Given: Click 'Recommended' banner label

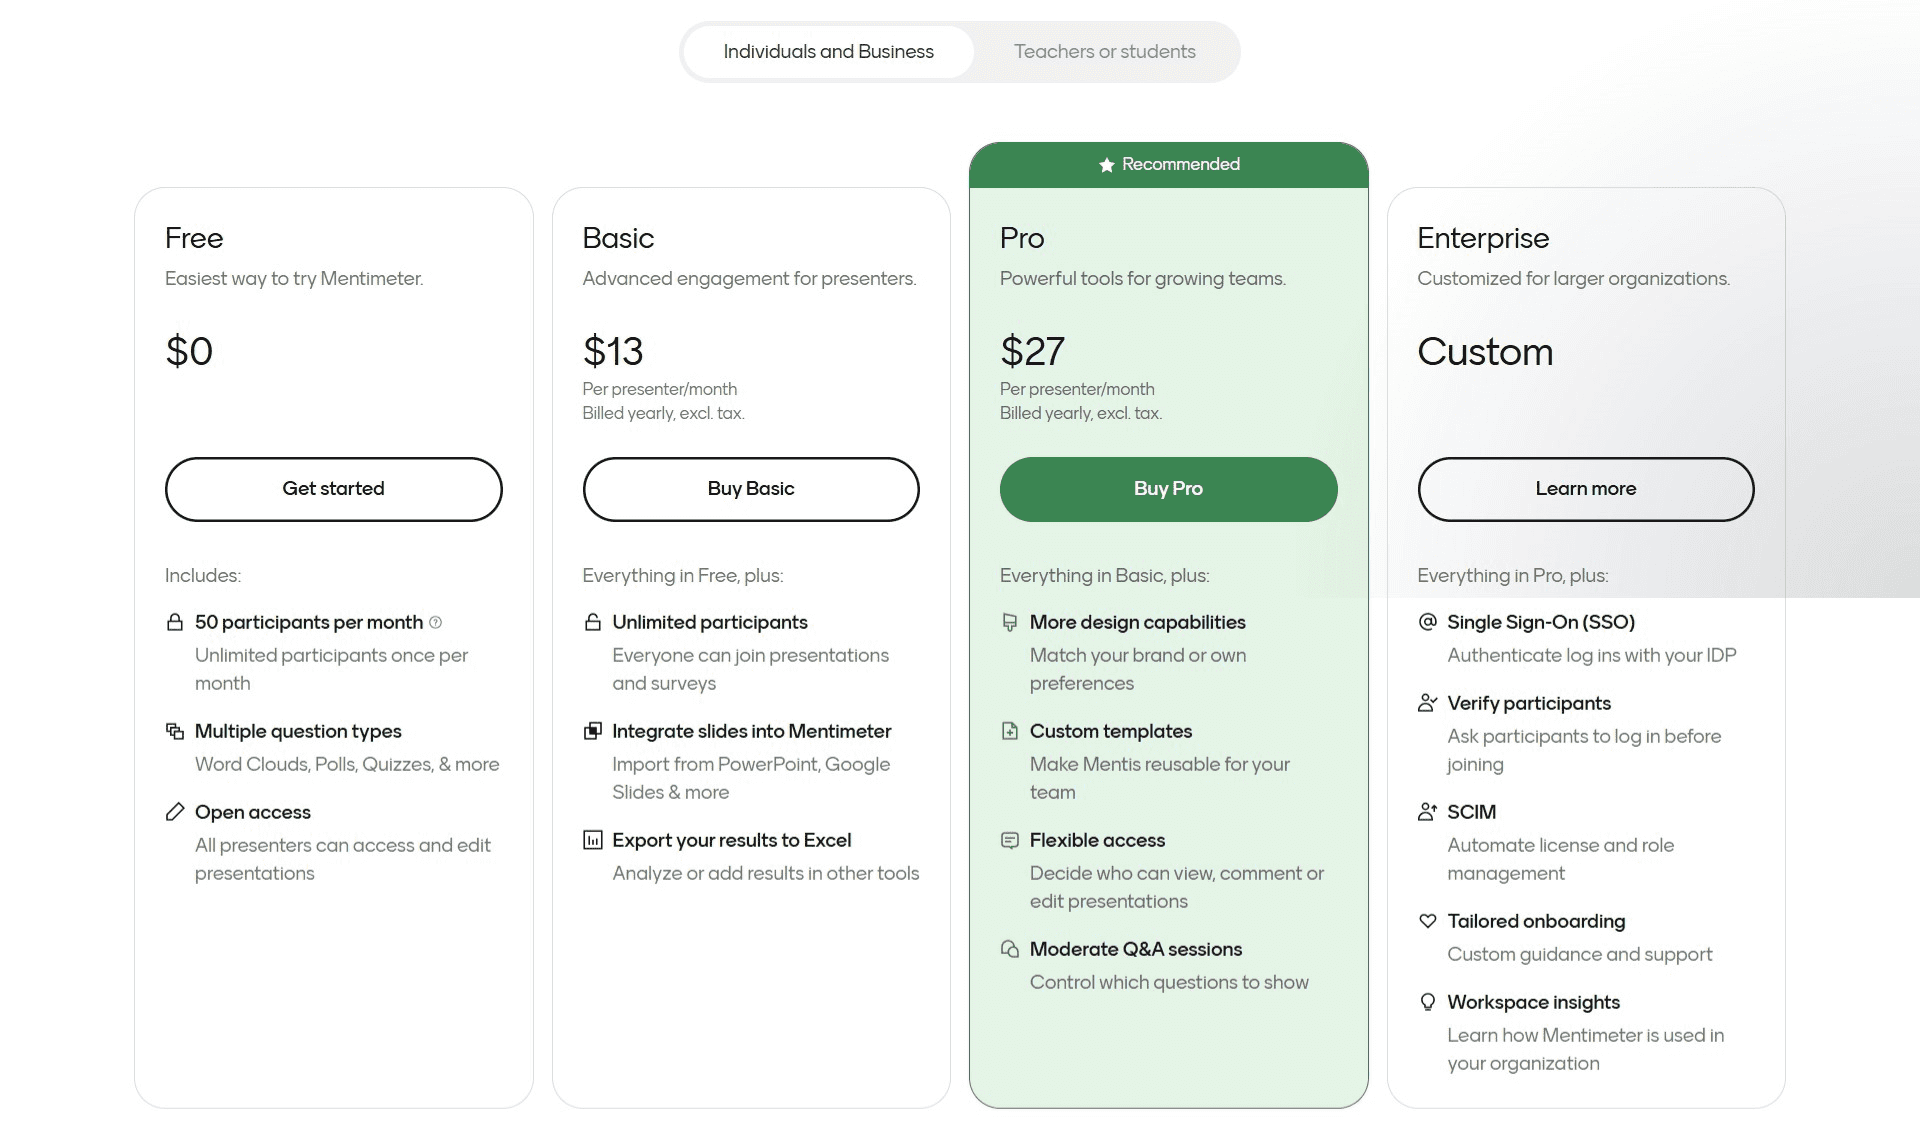Looking at the screenshot, I should (x=1181, y=164).
